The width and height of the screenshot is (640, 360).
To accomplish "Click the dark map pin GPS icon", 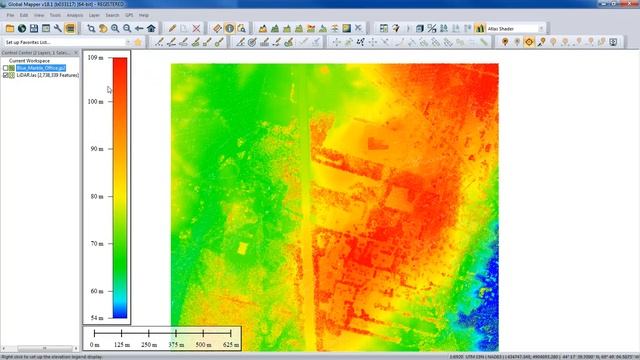I will [505, 42].
